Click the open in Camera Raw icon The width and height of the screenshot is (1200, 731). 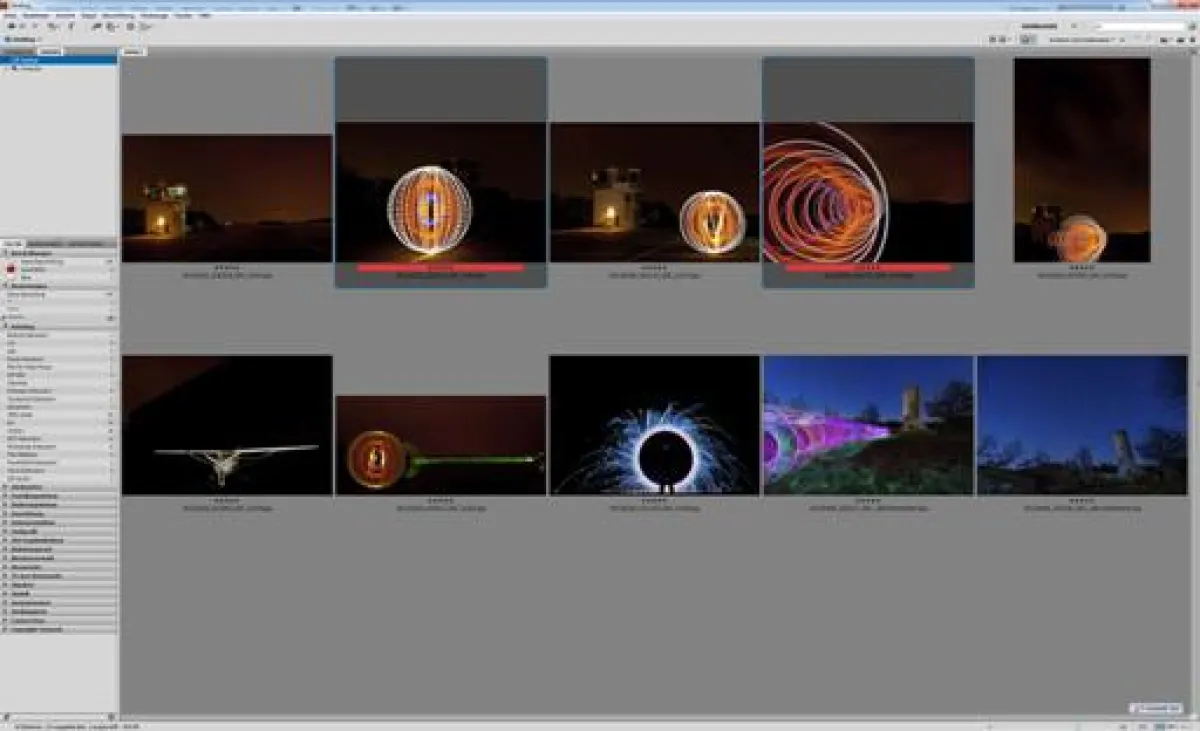point(130,26)
